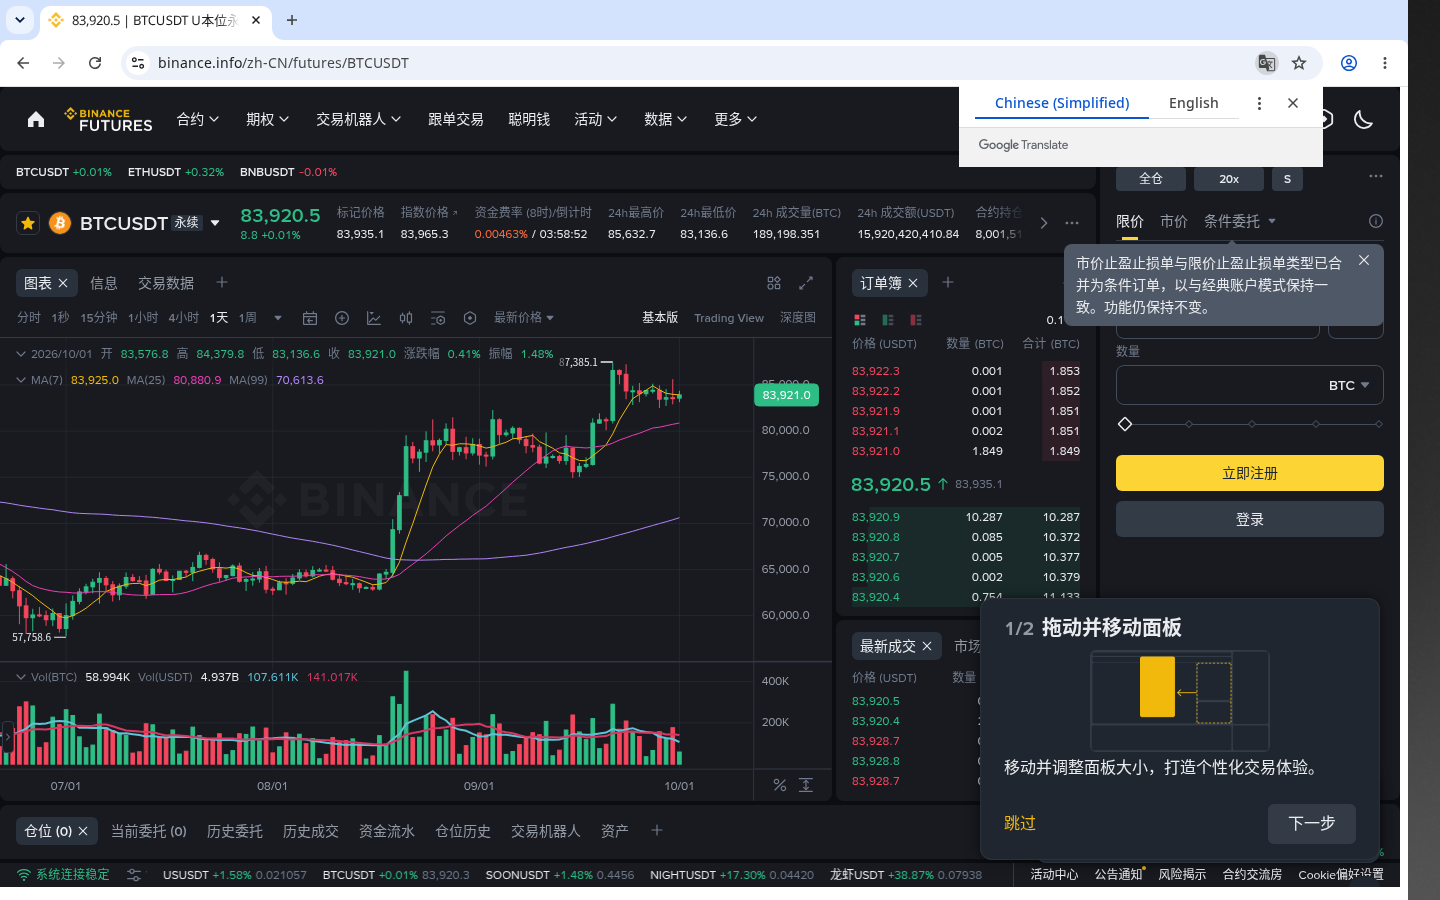Screen dimensions: 1440x900
Task: Collapse the MA indicator legend row
Action: [21, 380]
